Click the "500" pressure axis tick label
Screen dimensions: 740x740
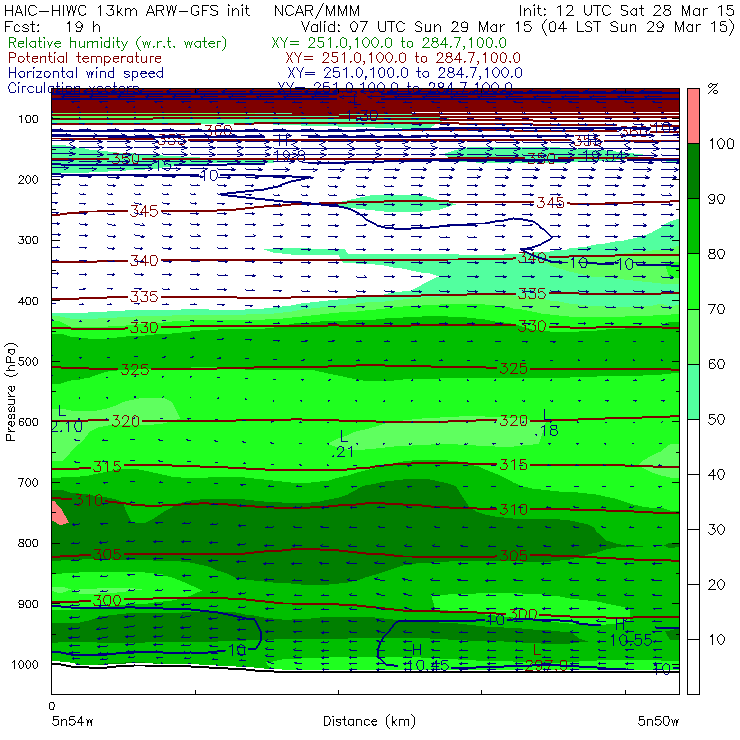28,361
